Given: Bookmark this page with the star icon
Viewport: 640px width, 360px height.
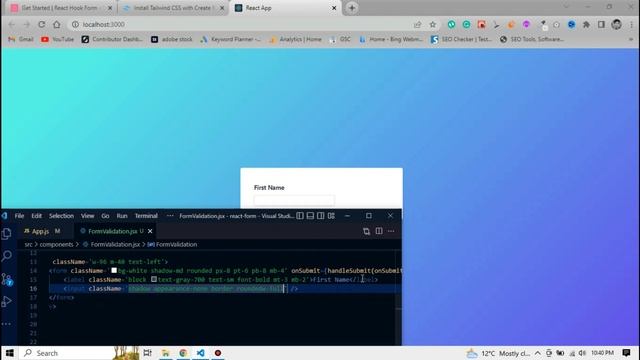Looking at the screenshot, I should coord(433,24).
